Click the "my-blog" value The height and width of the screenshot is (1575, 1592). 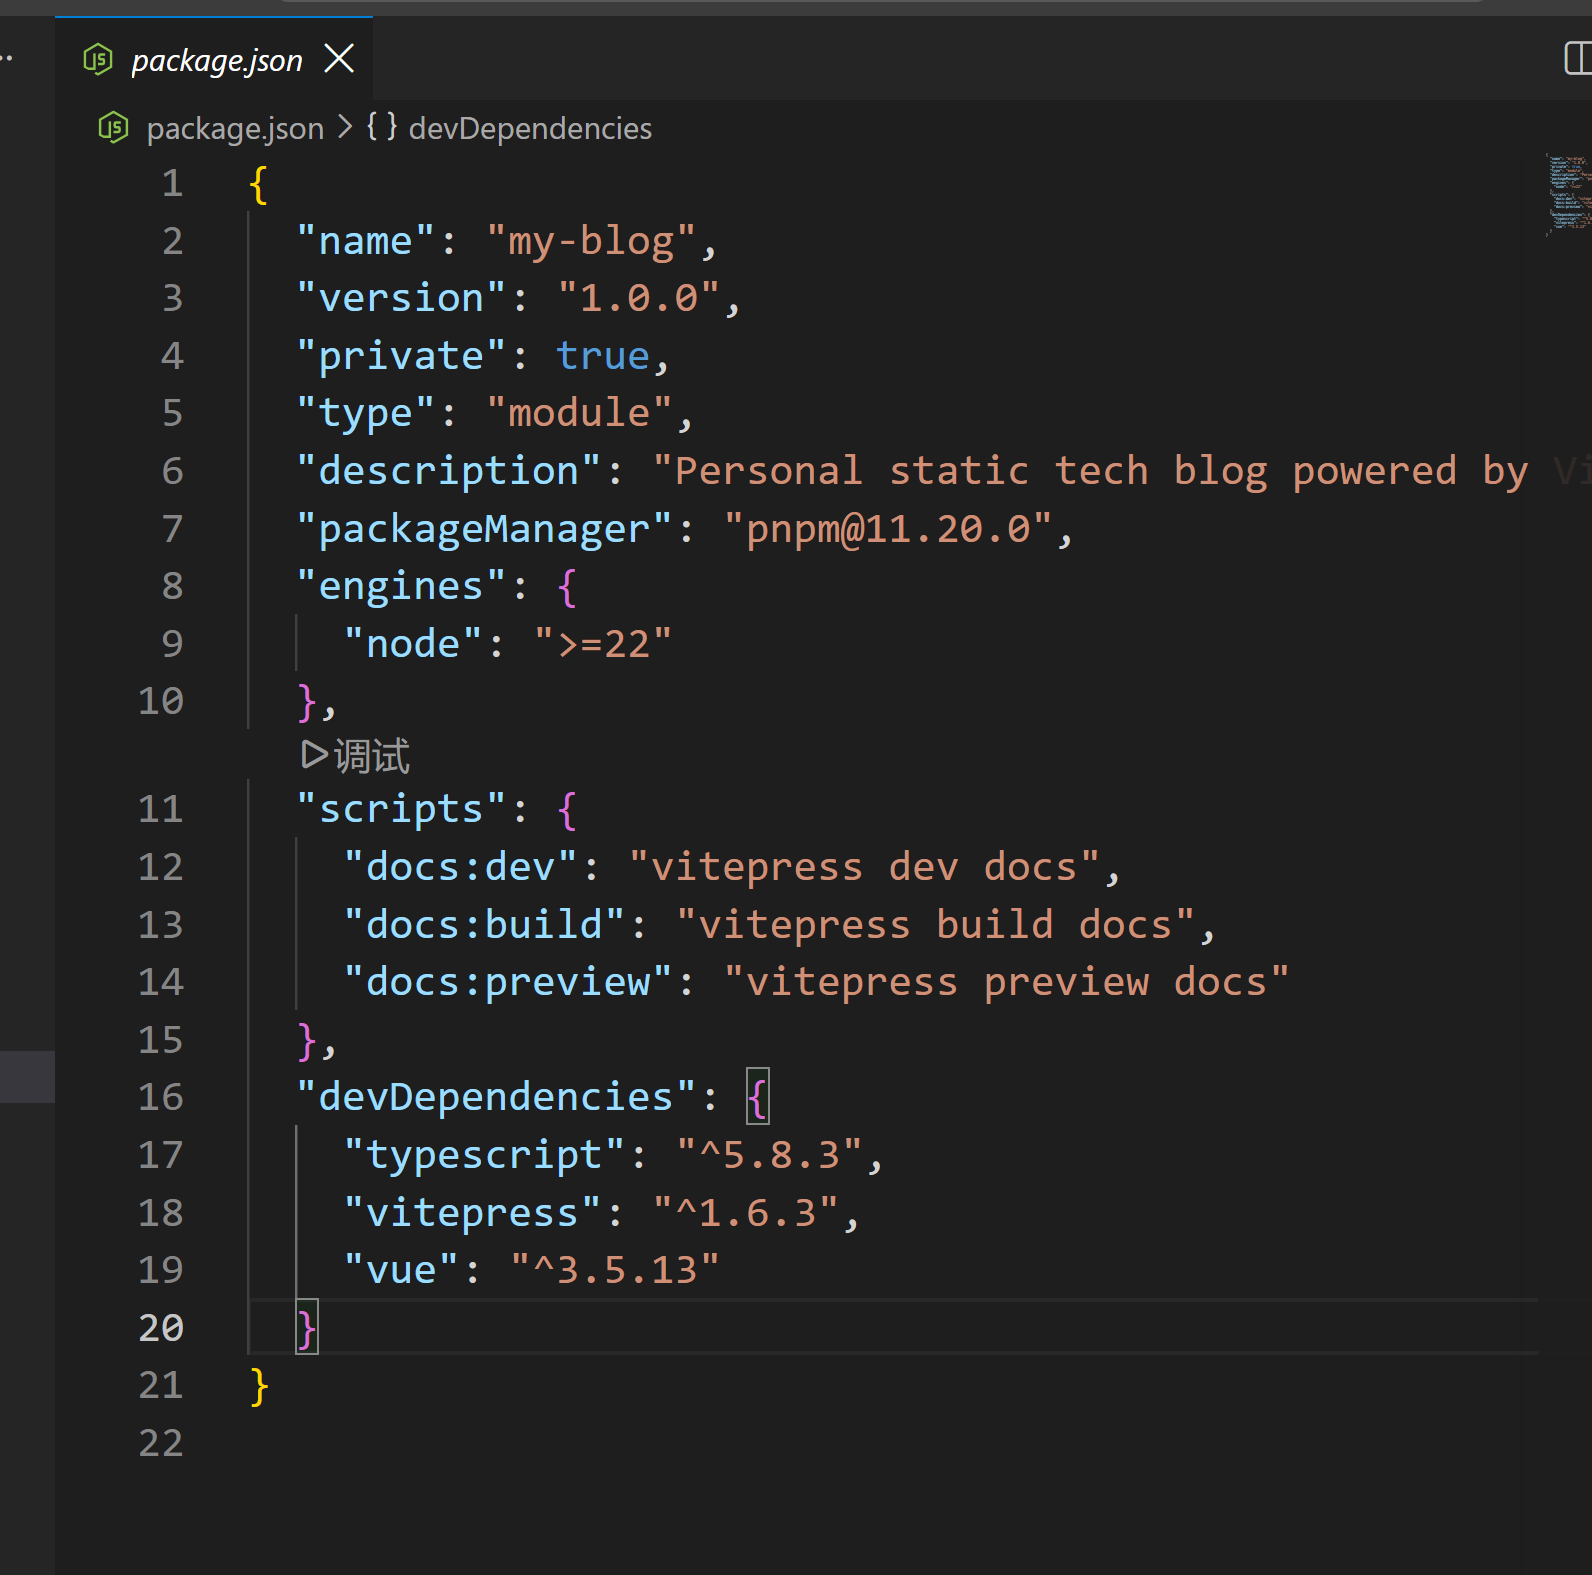point(591,241)
